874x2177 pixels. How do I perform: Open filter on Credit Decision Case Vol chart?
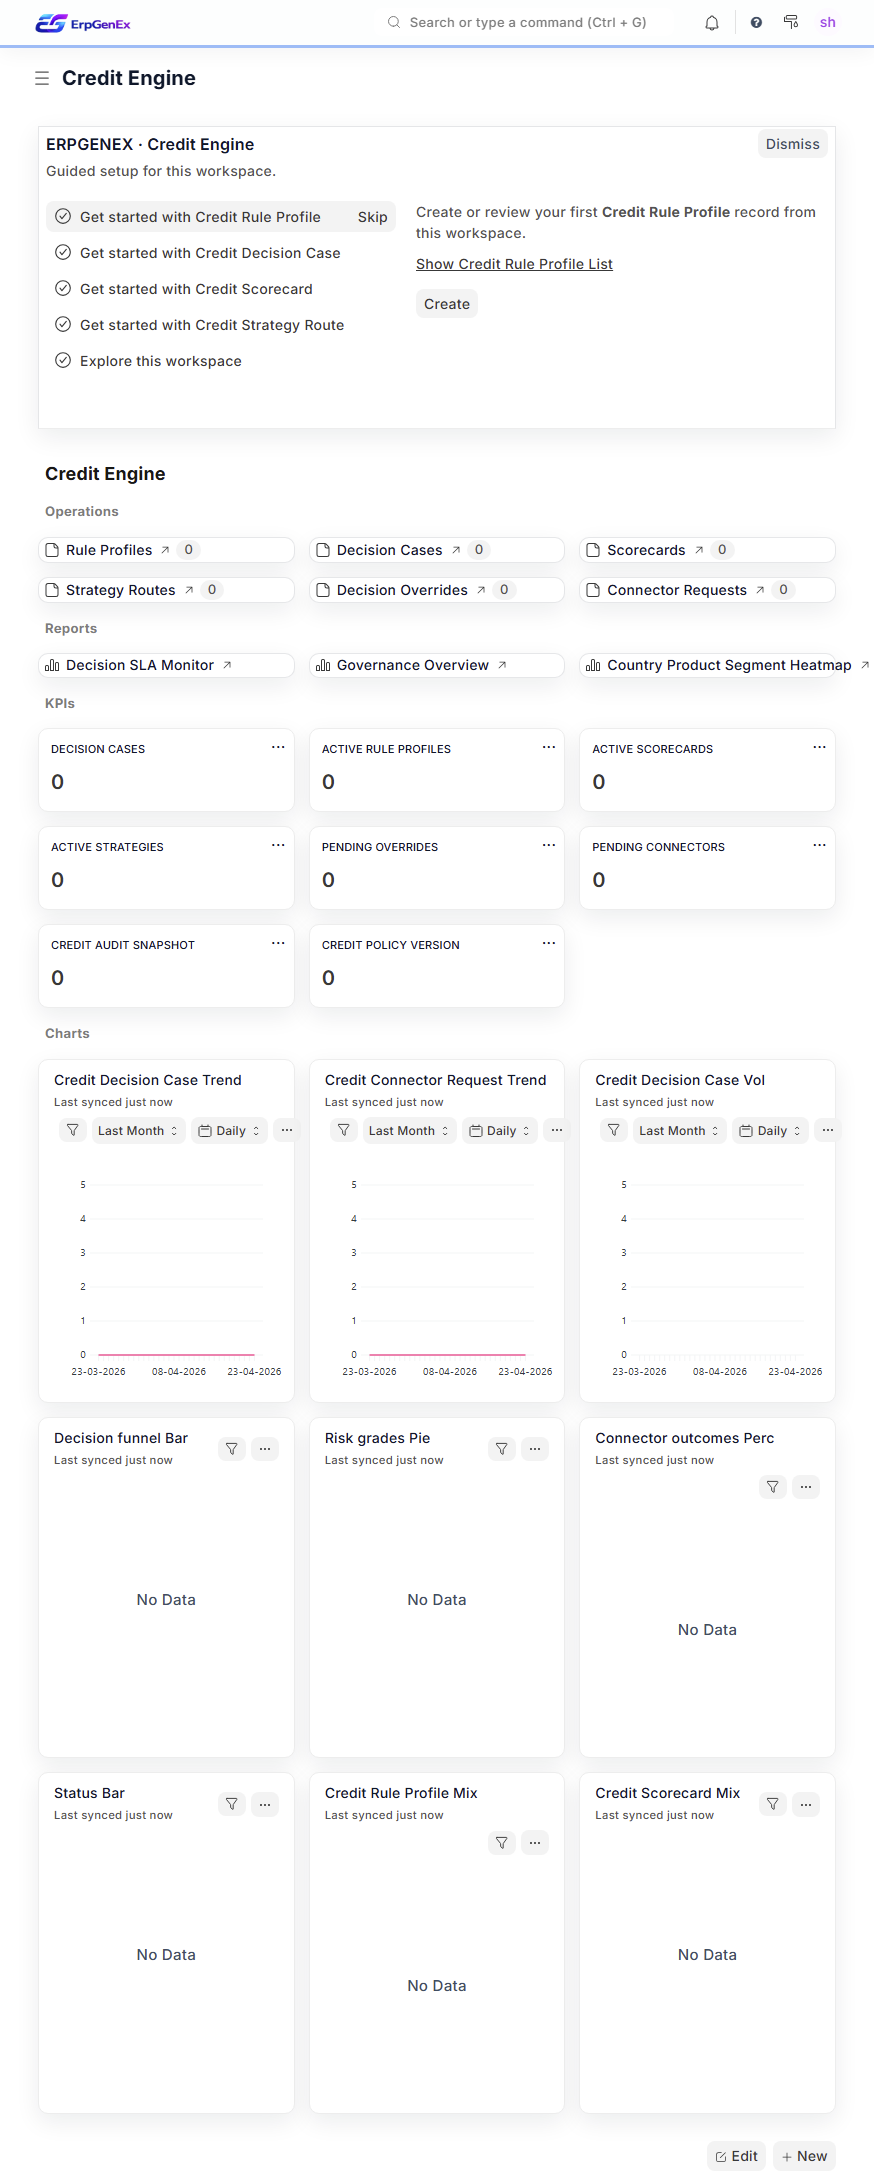coord(614,1130)
